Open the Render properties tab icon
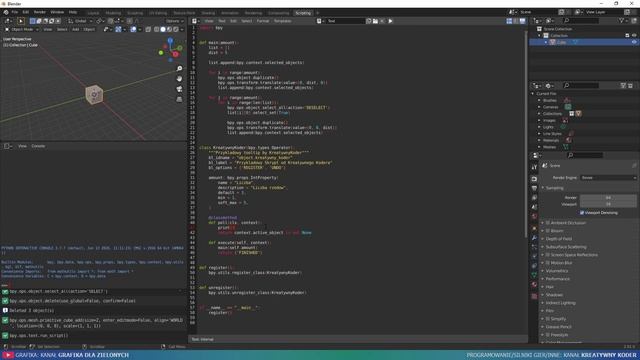 (534, 179)
